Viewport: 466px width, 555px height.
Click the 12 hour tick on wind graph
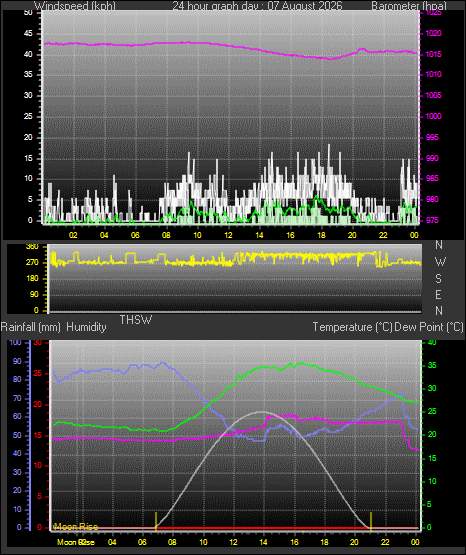228,235
